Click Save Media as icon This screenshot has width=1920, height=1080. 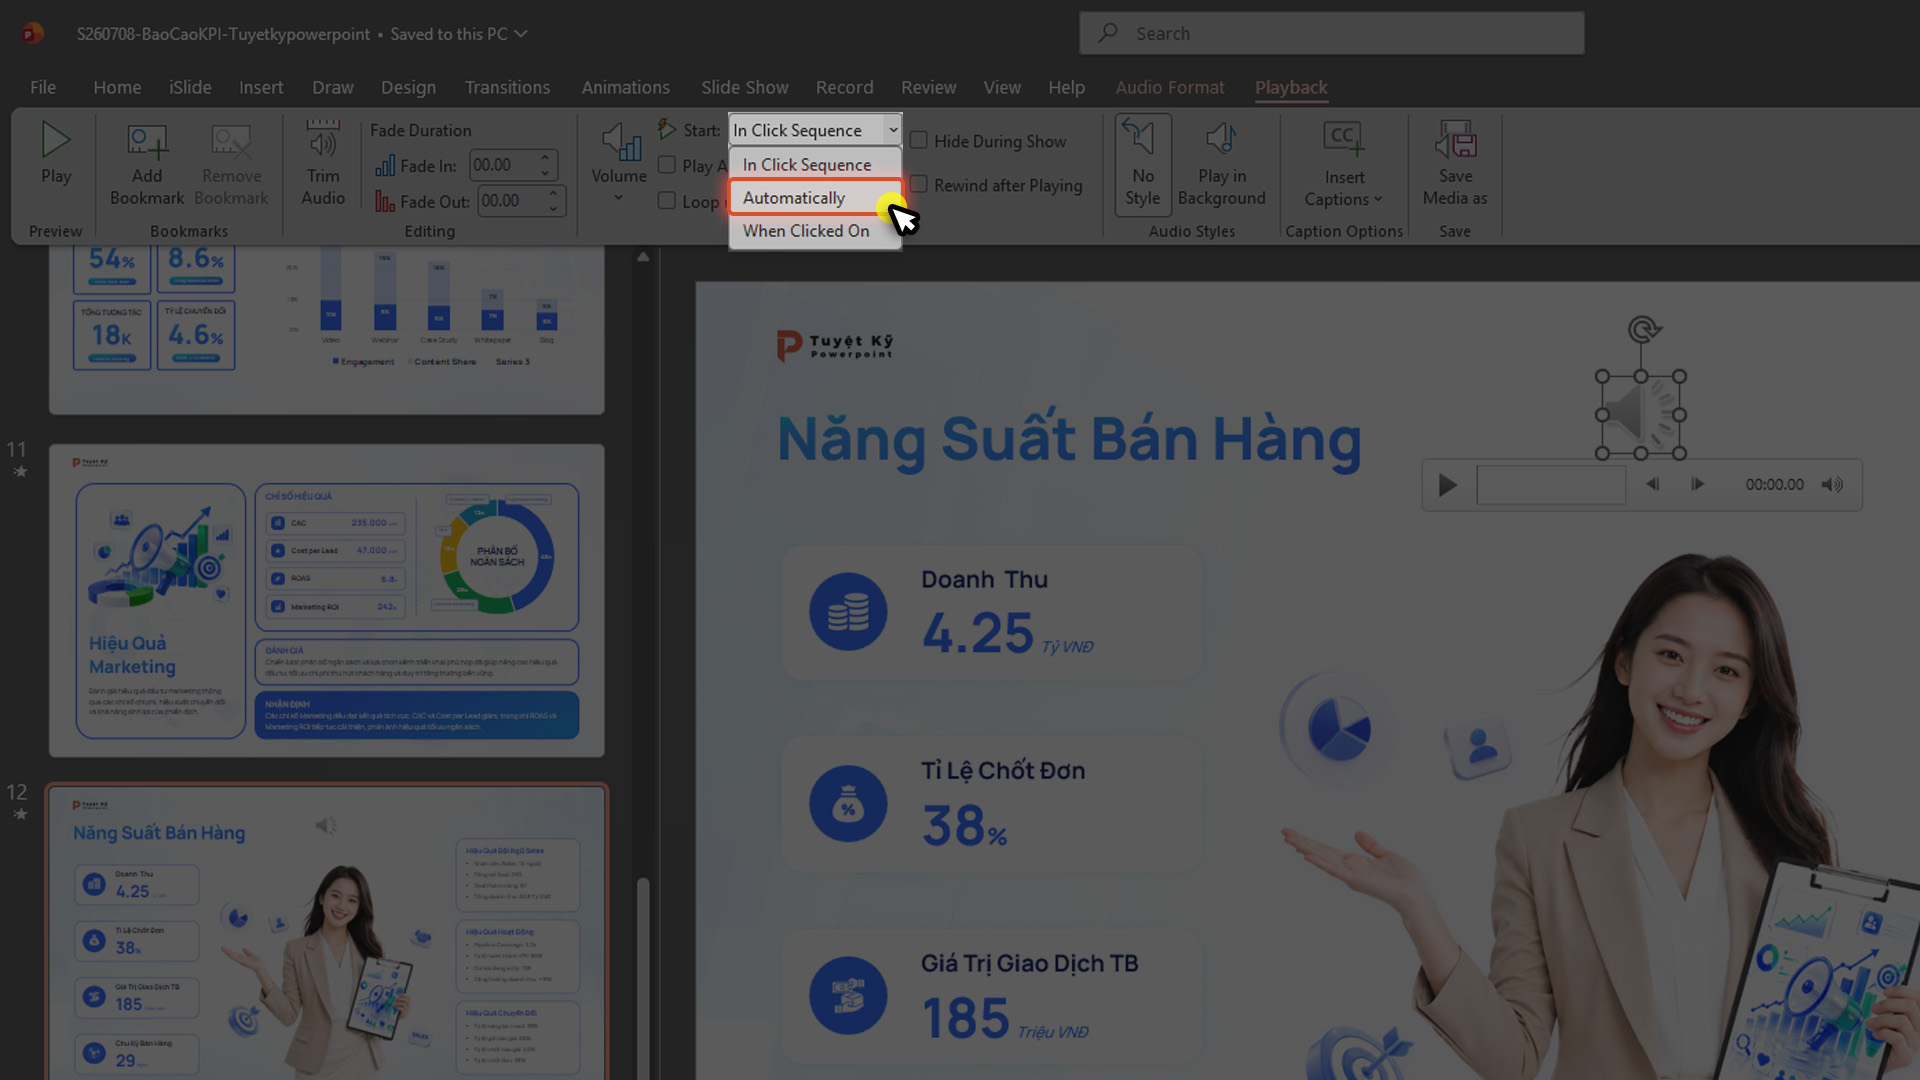click(1455, 140)
